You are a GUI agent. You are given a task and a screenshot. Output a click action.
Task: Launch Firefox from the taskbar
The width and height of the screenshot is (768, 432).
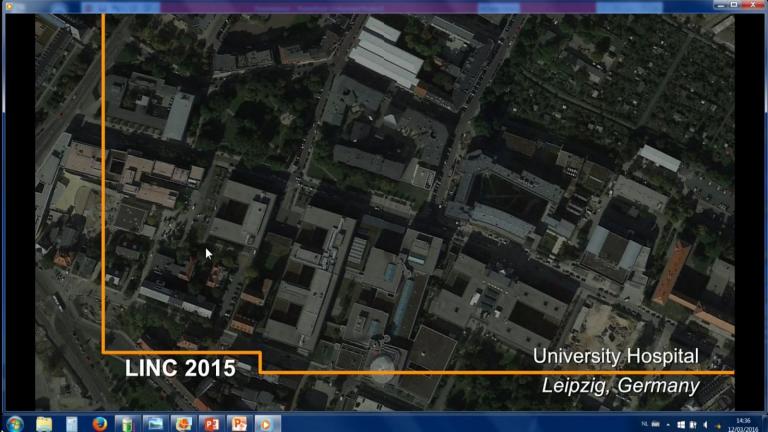pos(99,424)
